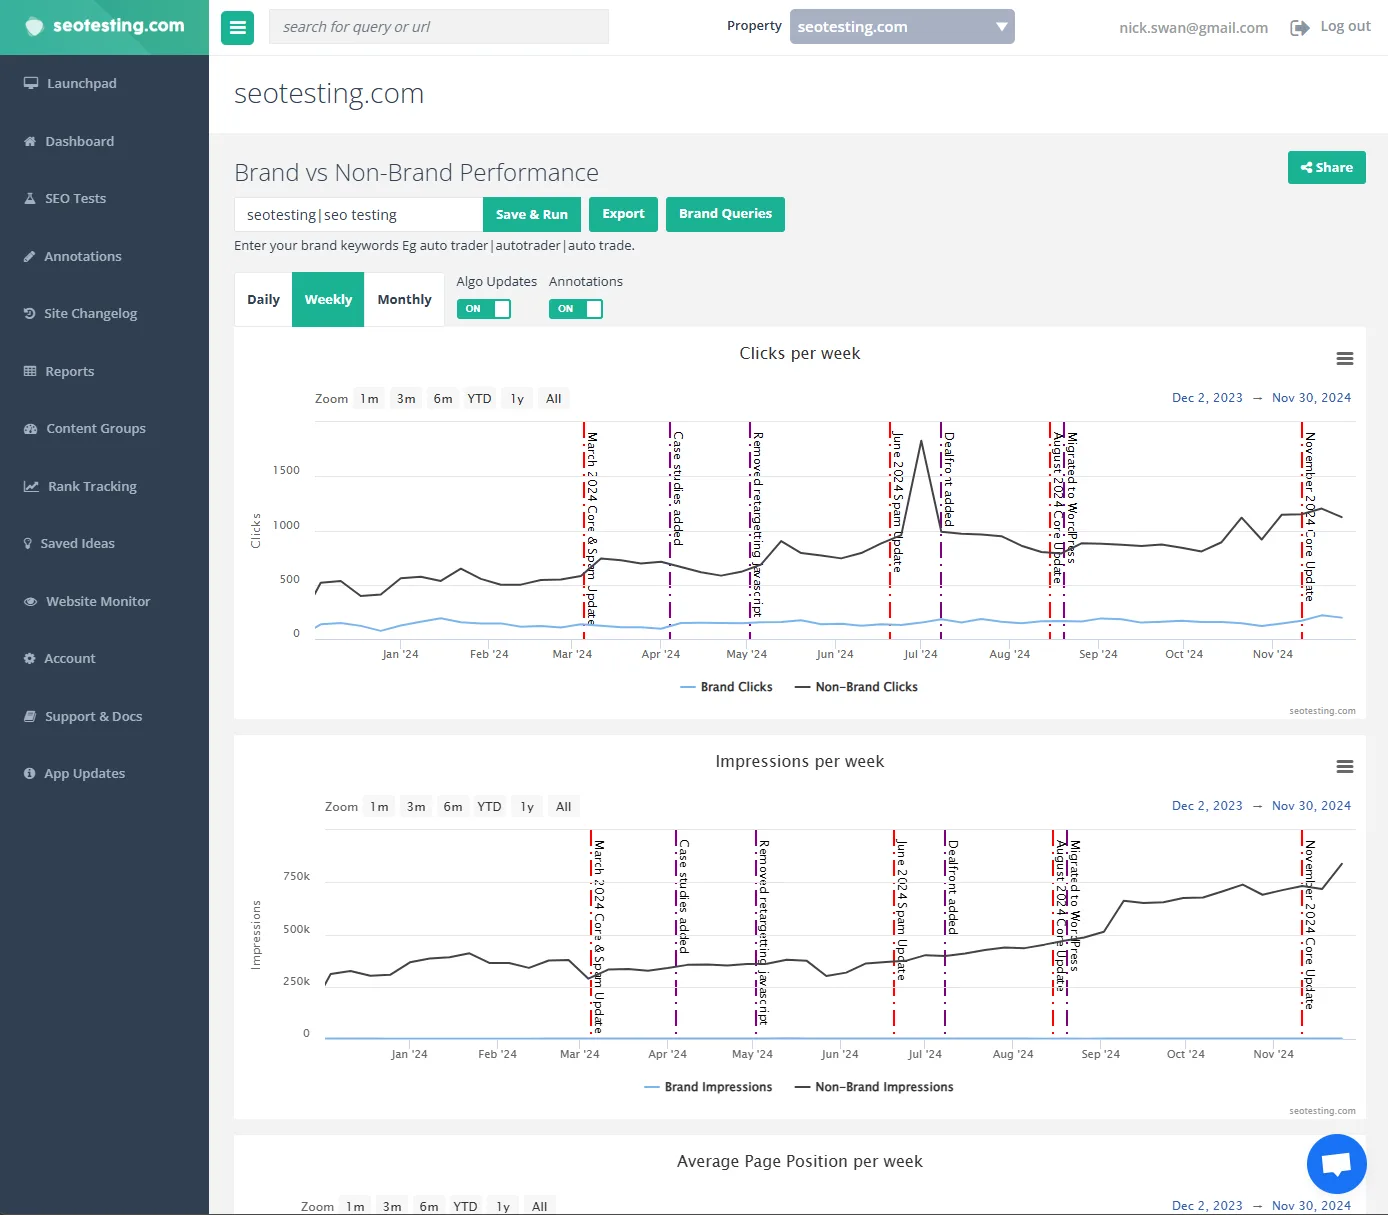This screenshot has height=1215, width=1388.
Task: Switch to the Monthly tab
Action: [x=404, y=300]
